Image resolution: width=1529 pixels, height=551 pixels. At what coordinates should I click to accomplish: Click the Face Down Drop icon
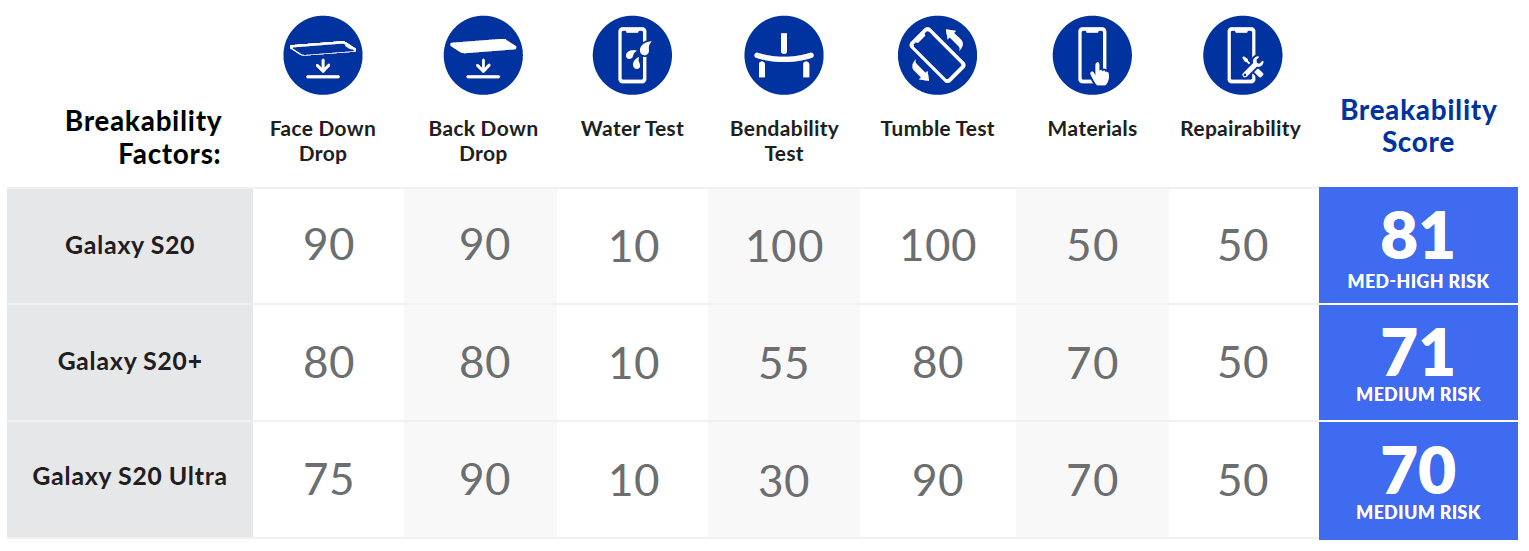tap(323, 55)
